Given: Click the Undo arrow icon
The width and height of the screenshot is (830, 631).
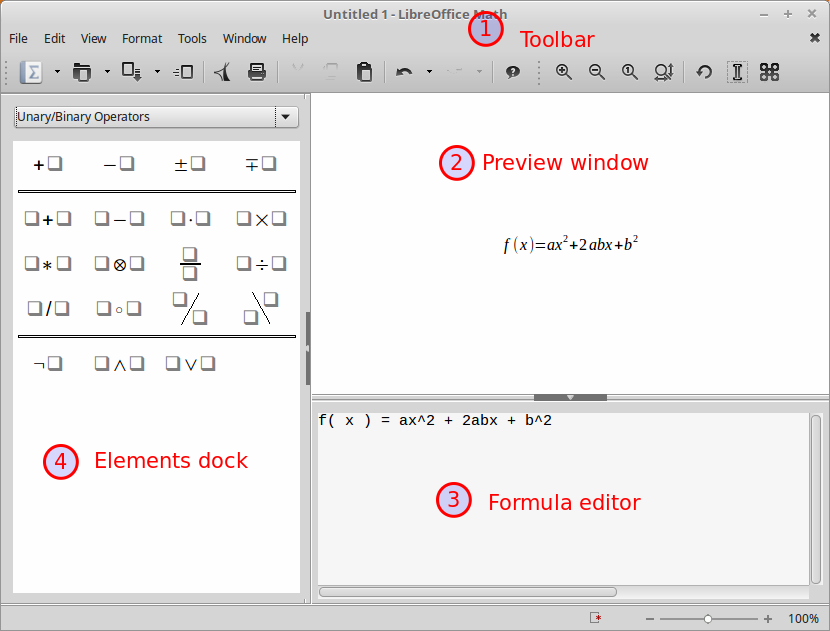Looking at the screenshot, I should [x=404, y=72].
